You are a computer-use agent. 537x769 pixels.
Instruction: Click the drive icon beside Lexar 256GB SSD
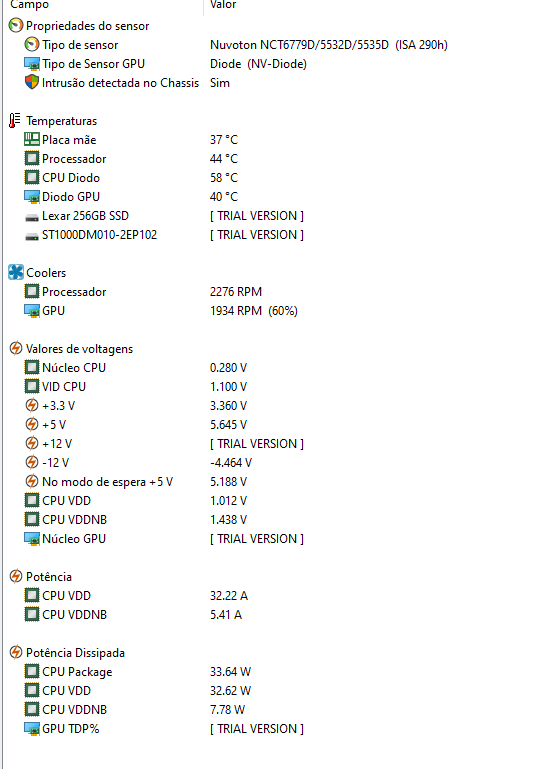tap(31, 216)
